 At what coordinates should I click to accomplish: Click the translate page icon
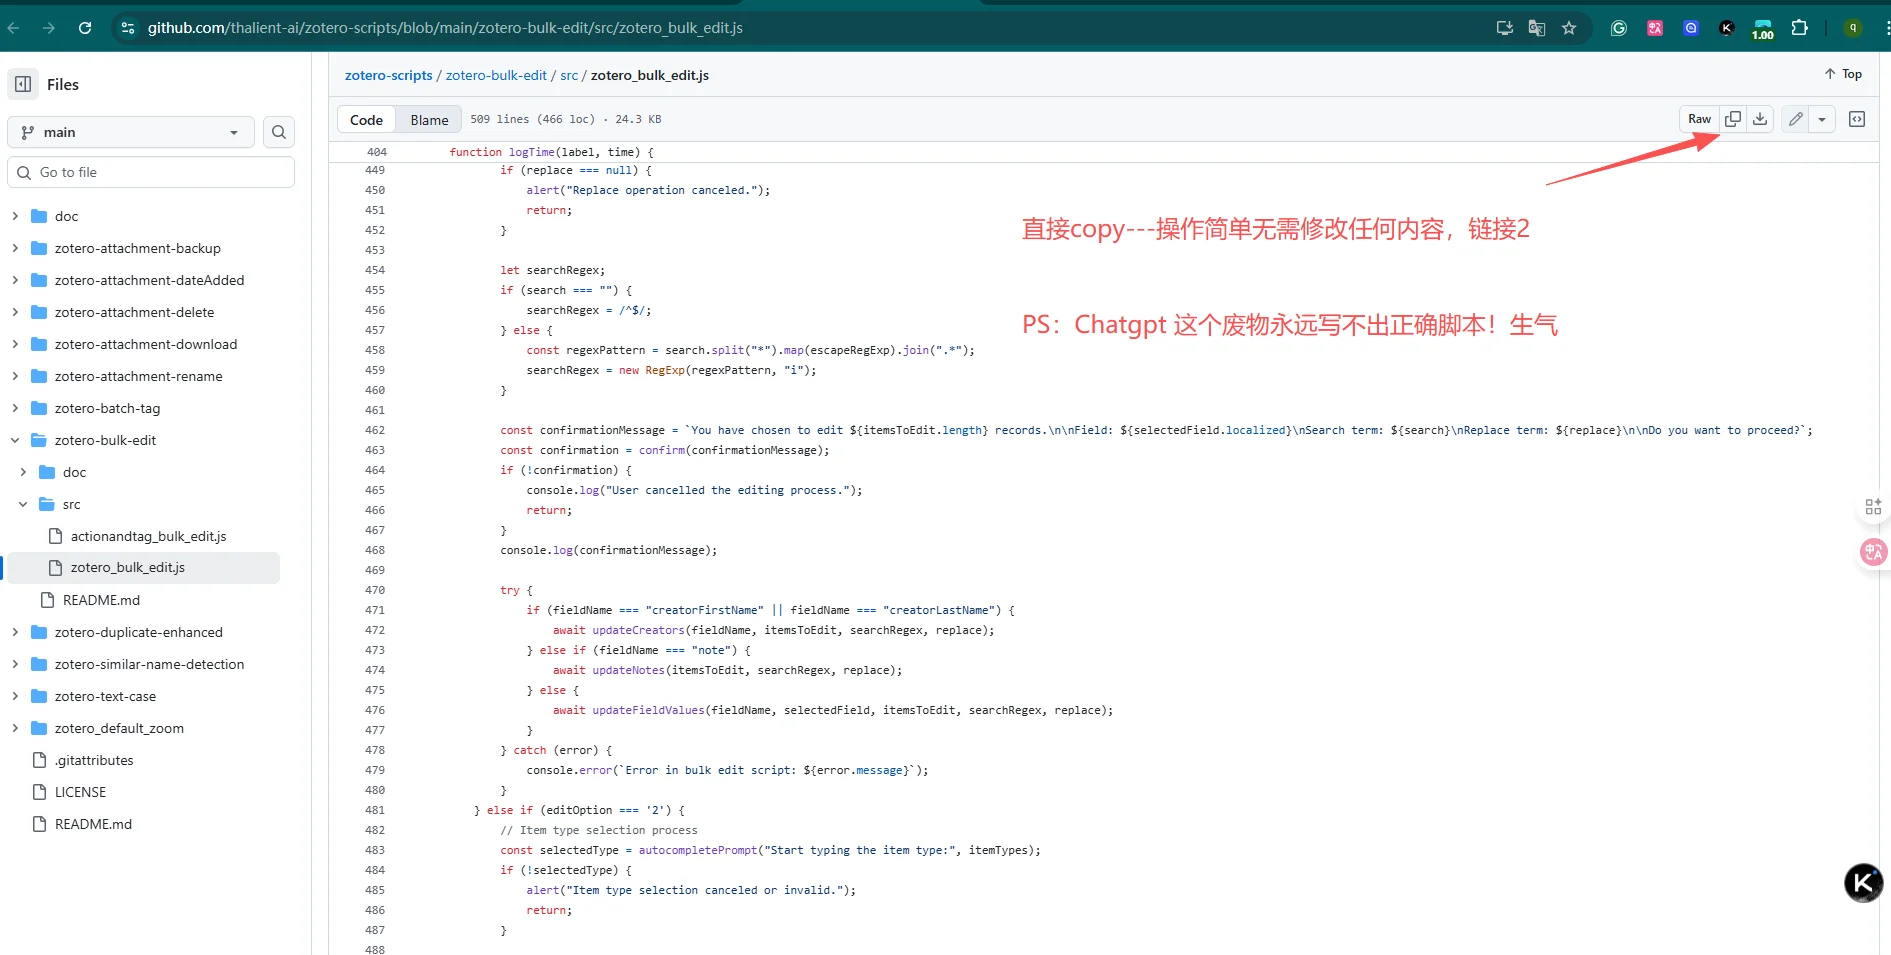[x=1536, y=27]
